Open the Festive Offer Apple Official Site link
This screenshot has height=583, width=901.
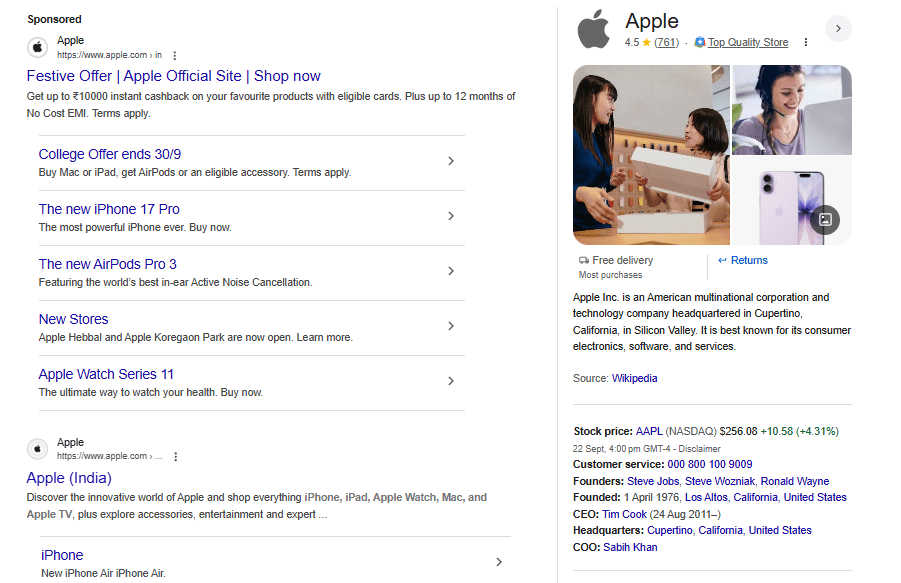[x=173, y=76]
